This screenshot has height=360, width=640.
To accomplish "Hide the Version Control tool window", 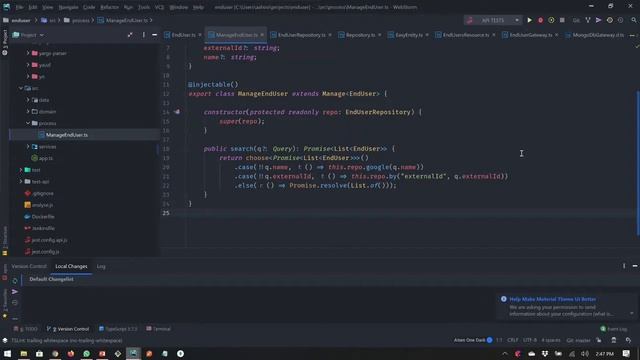I will coord(635,266).
